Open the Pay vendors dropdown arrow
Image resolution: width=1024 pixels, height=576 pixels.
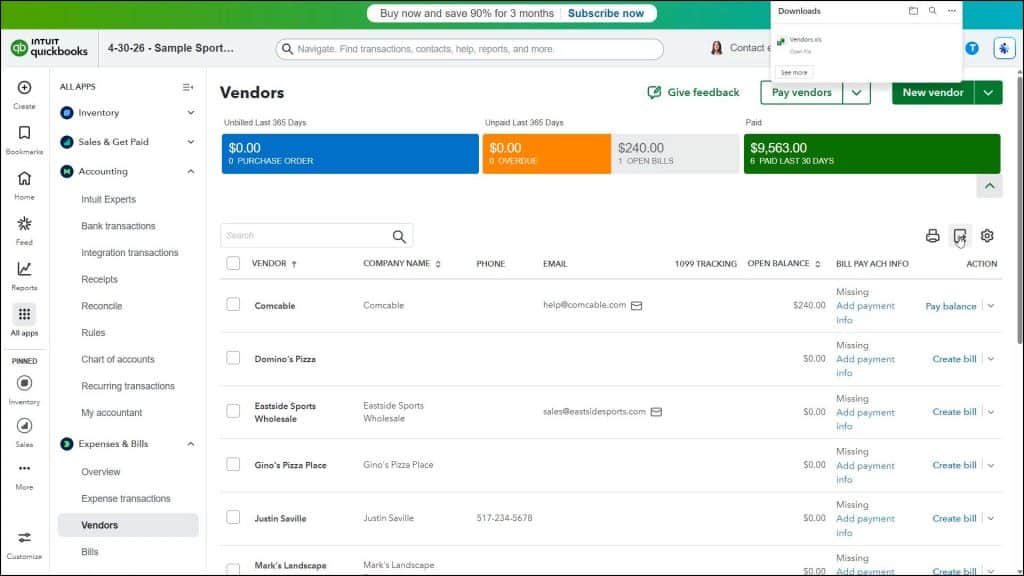pyautogui.click(x=856, y=93)
